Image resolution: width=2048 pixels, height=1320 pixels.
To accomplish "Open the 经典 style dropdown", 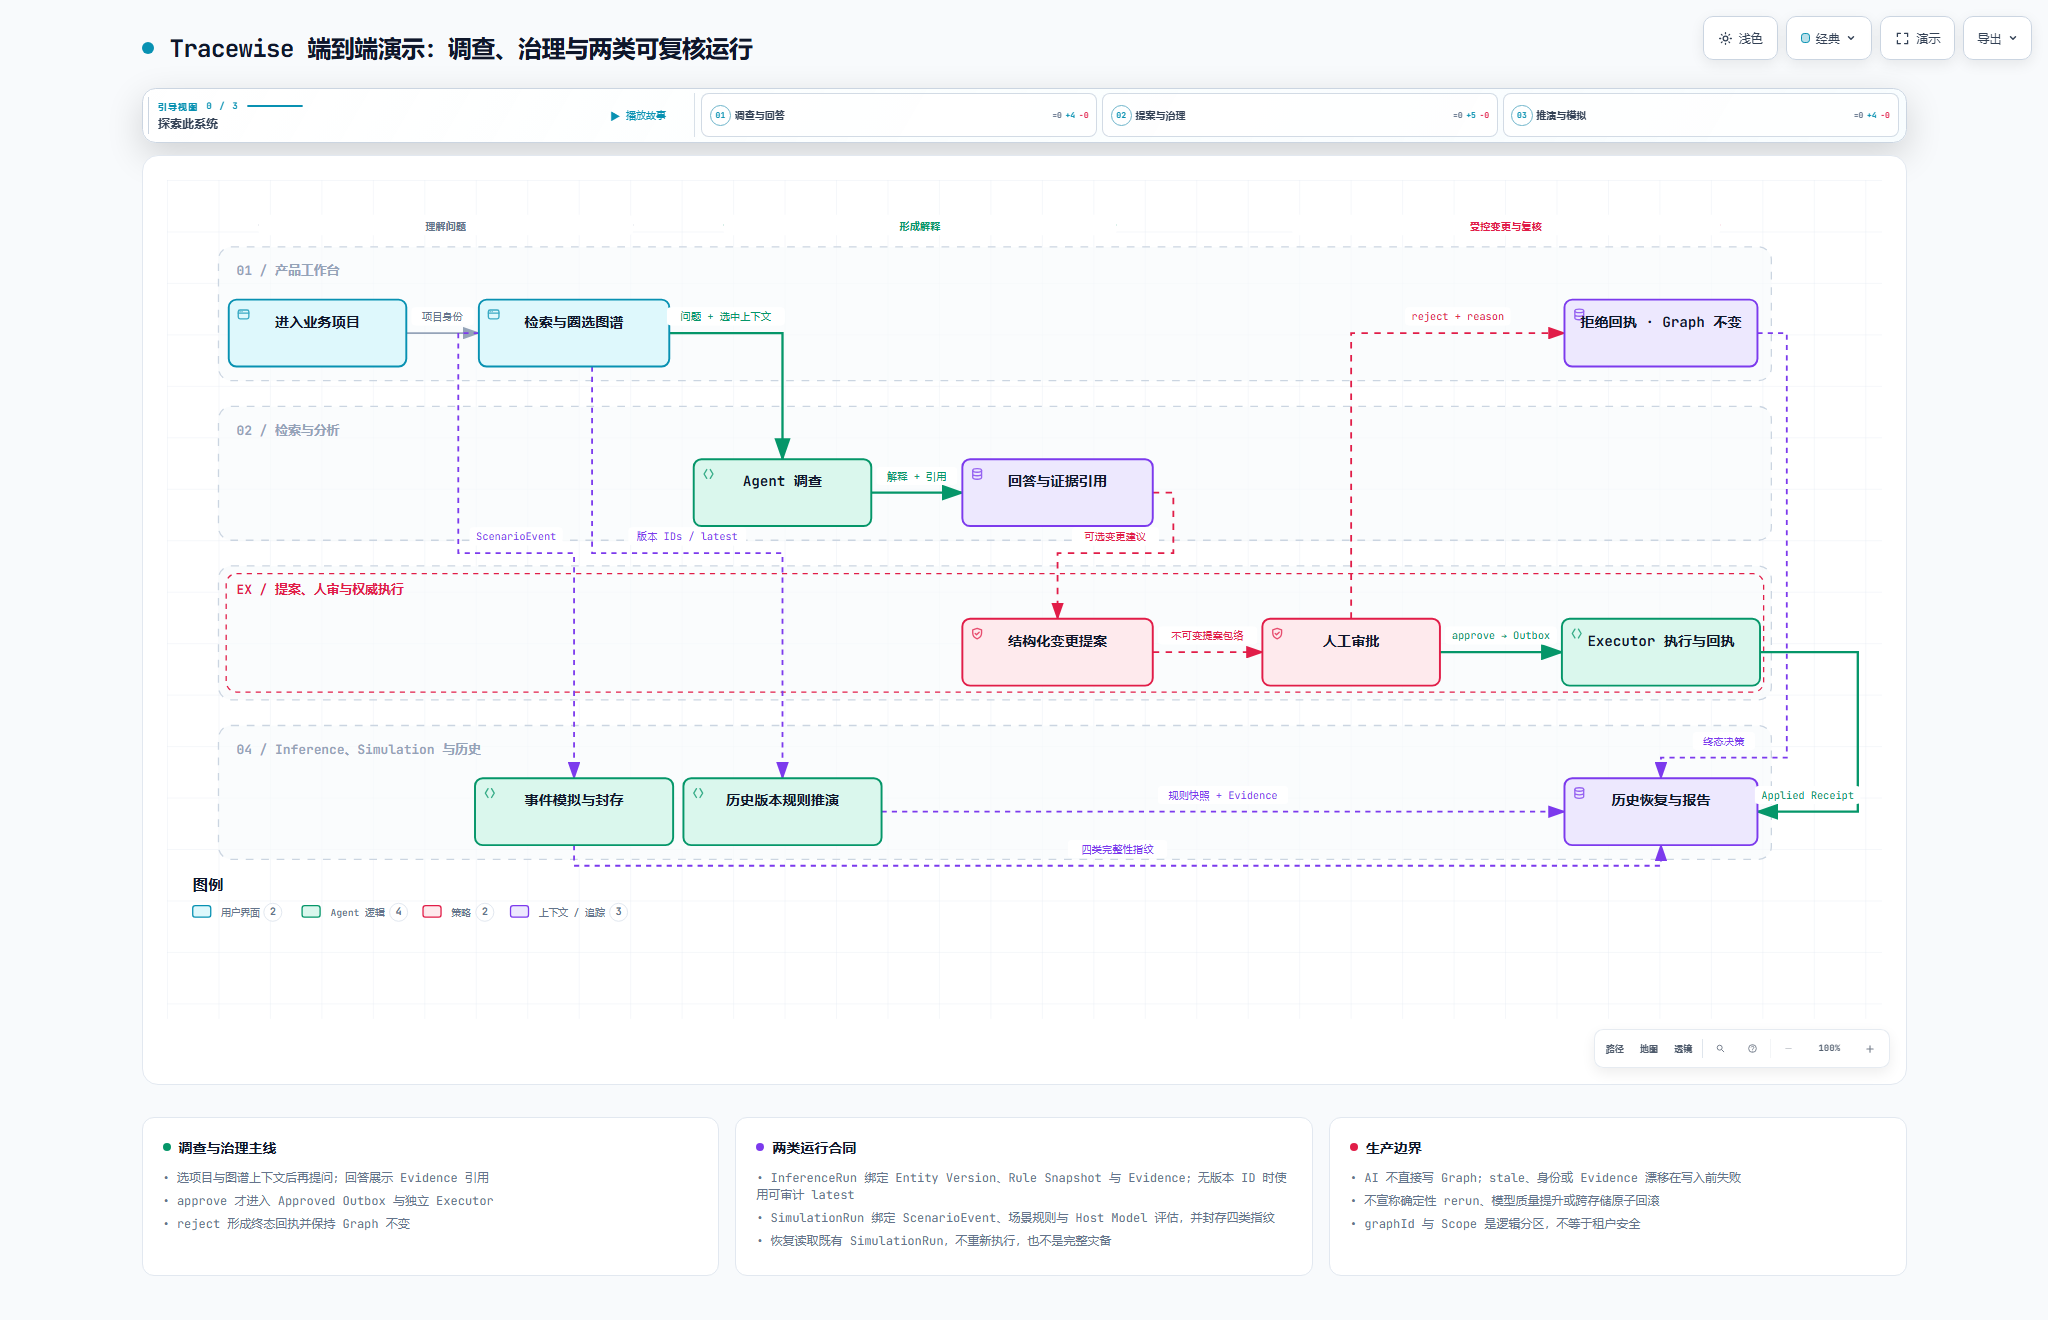I will click(x=1828, y=38).
